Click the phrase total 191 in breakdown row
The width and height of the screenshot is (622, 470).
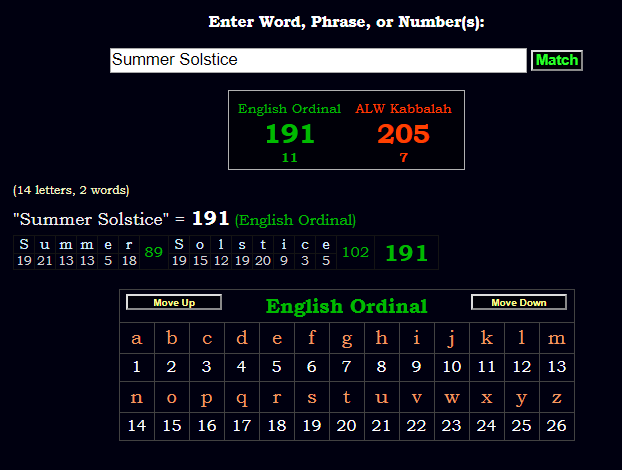[x=406, y=254]
